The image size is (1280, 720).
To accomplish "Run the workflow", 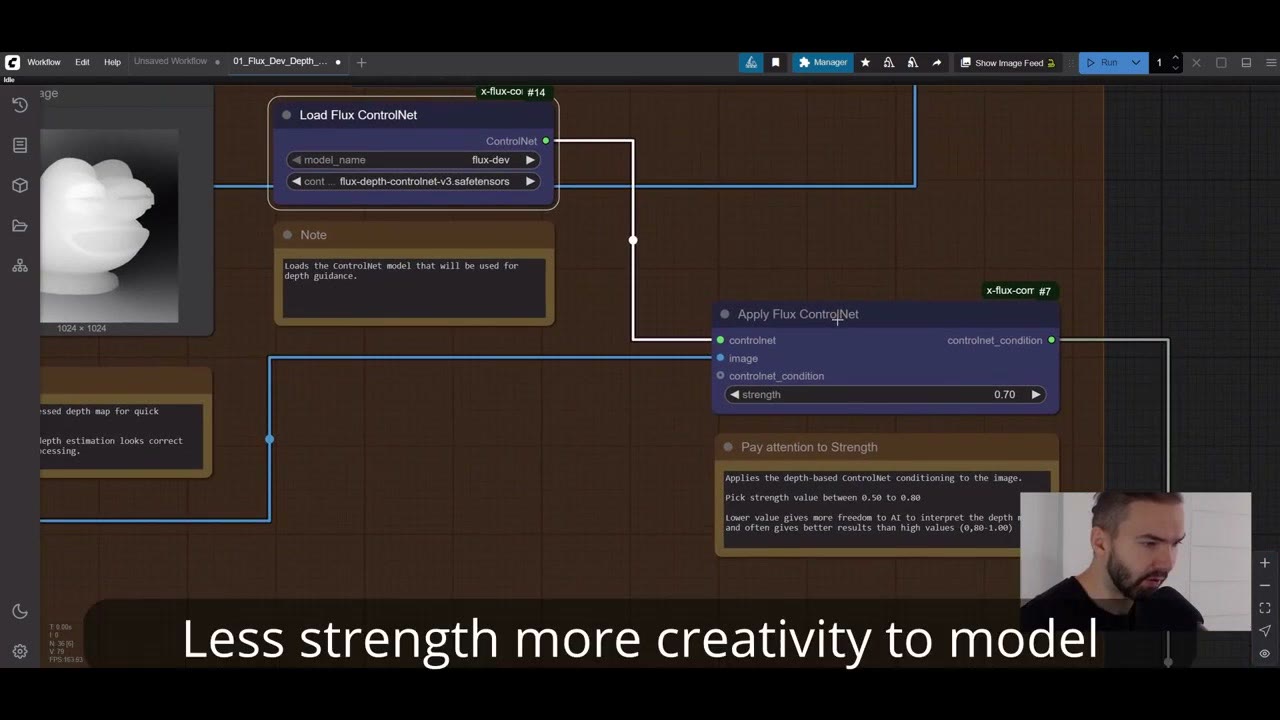I will click(x=1103, y=62).
